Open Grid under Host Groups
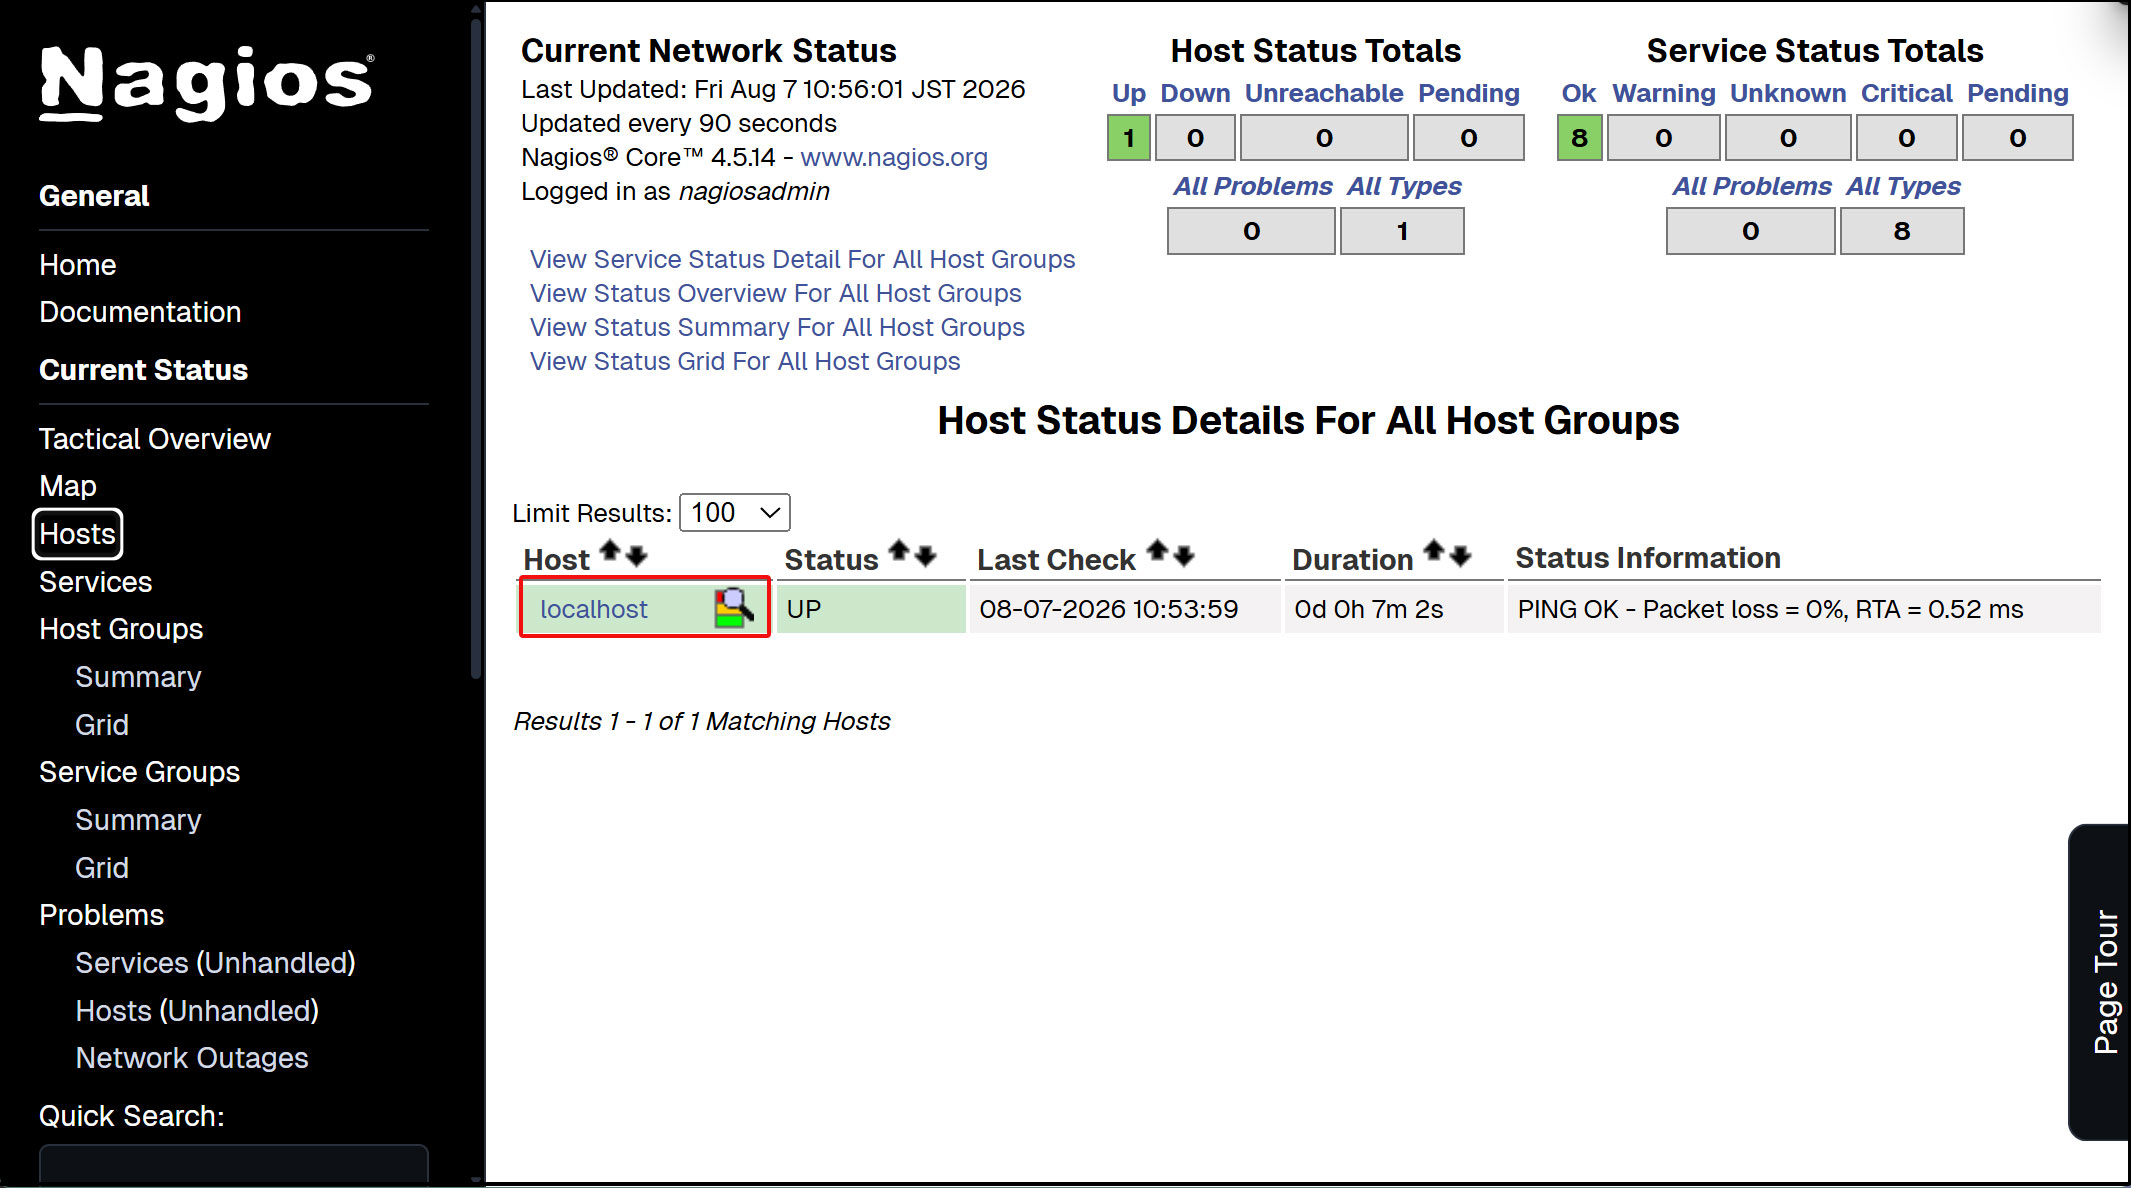 (102, 725)
